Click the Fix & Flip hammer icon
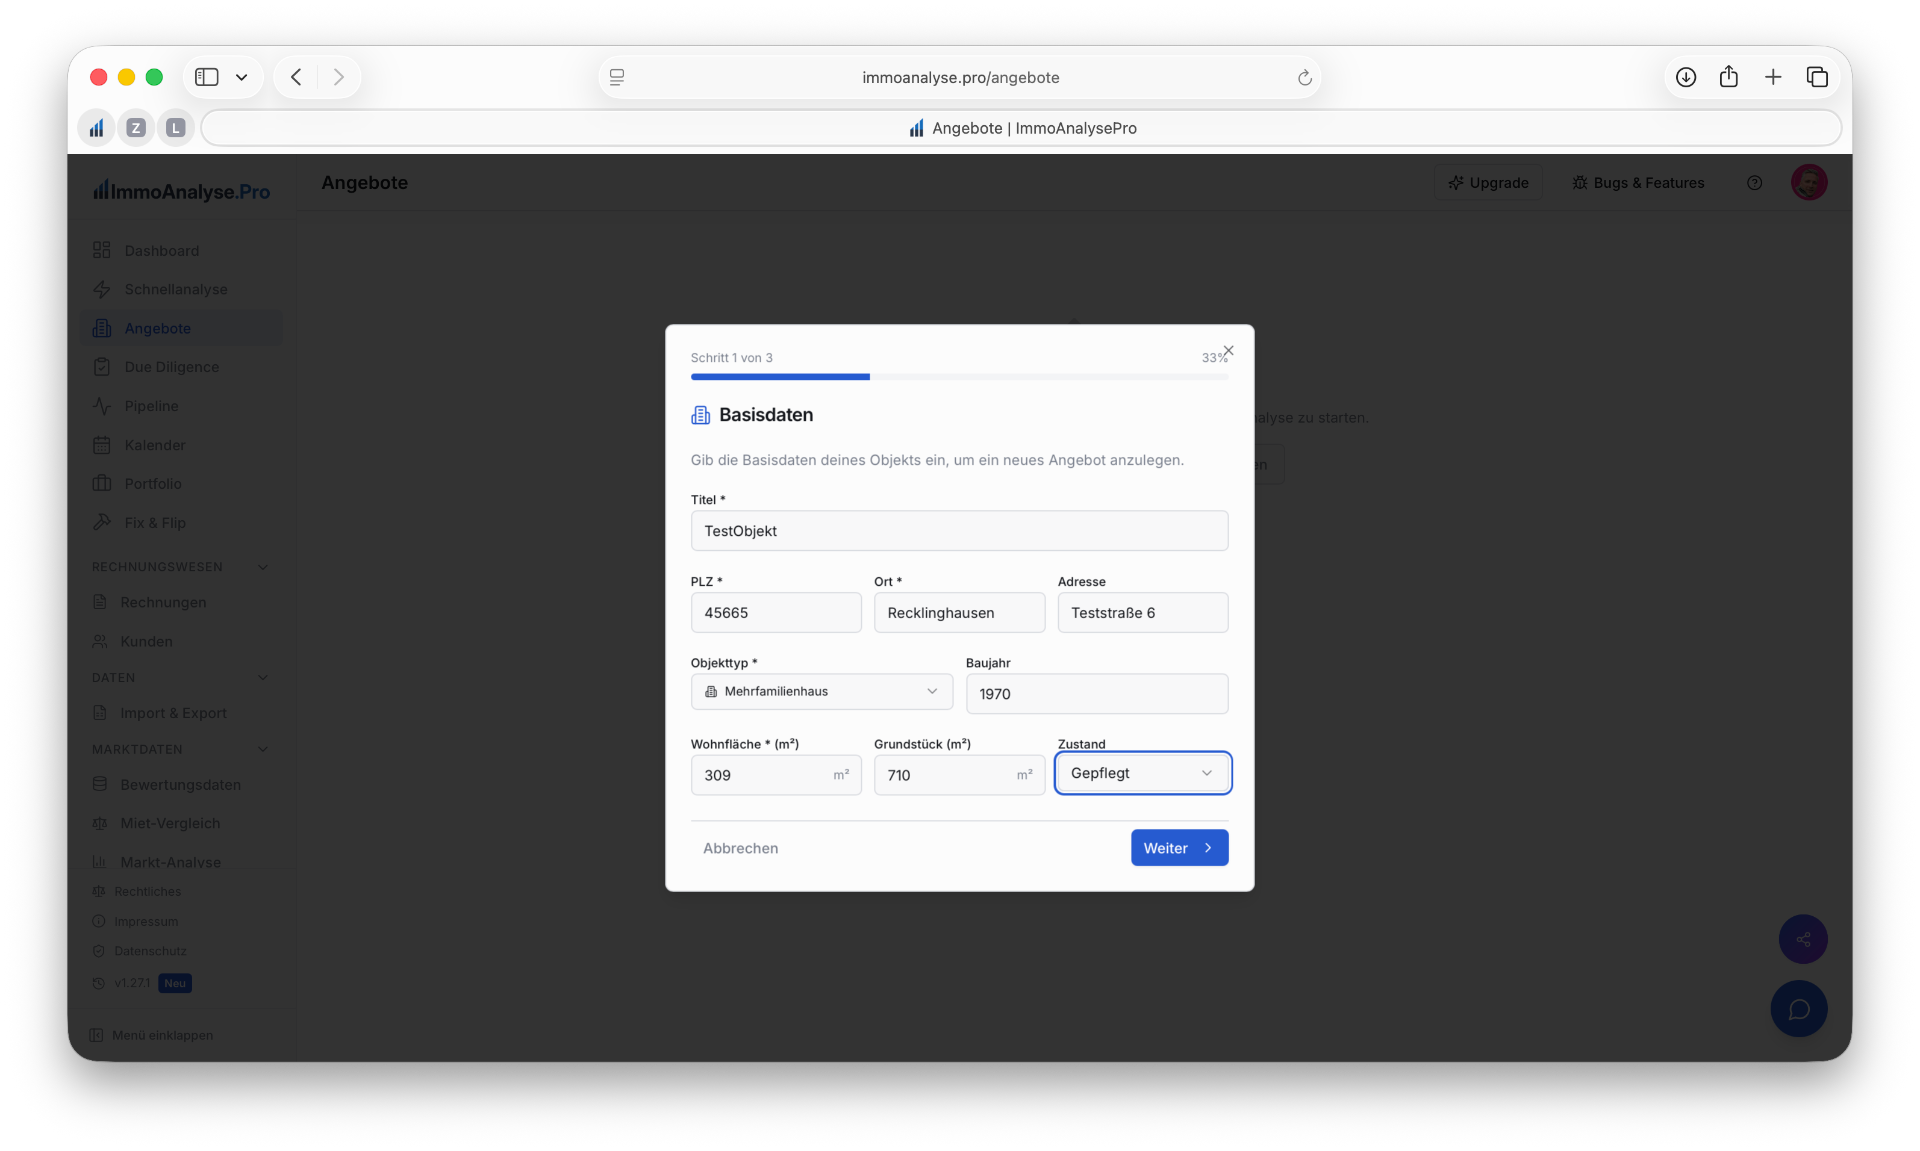This screenshot has height=1151, width=1920. tap(101, 522)
